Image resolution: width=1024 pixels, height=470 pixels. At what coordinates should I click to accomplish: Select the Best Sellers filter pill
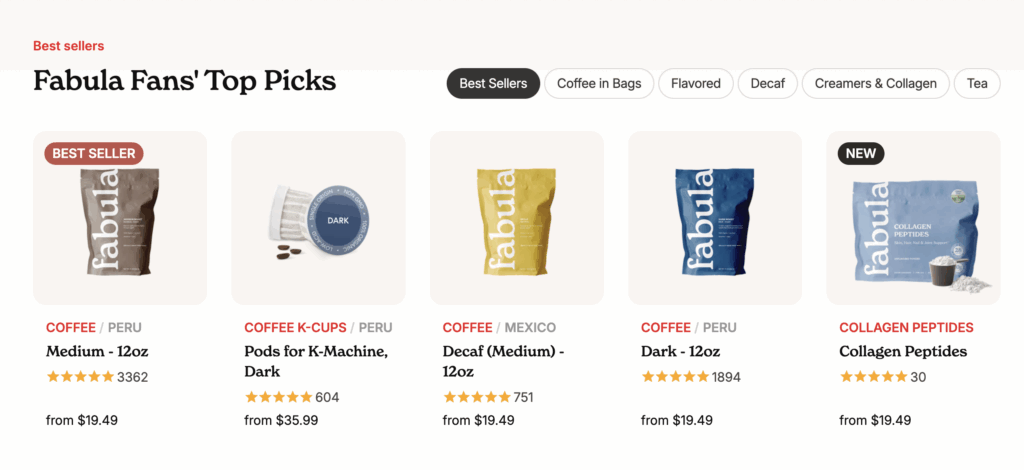click(493, 84)
